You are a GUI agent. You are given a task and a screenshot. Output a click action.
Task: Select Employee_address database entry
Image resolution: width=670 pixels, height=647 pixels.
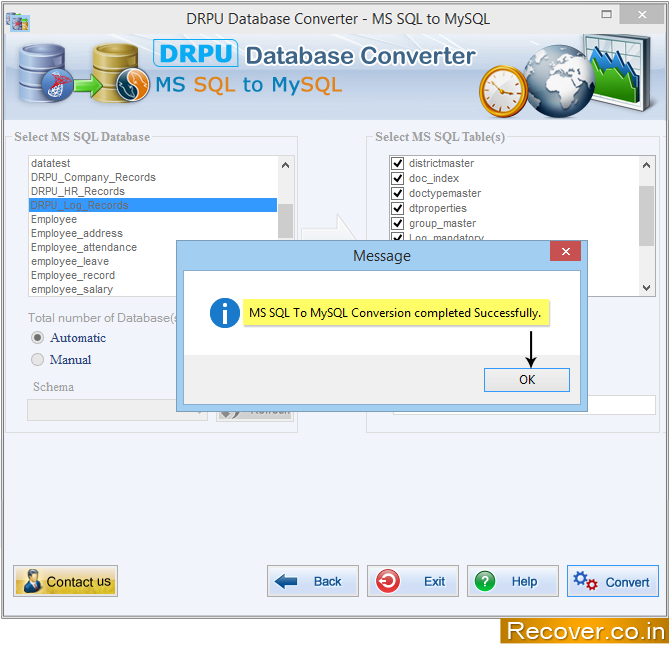(153, 233)
